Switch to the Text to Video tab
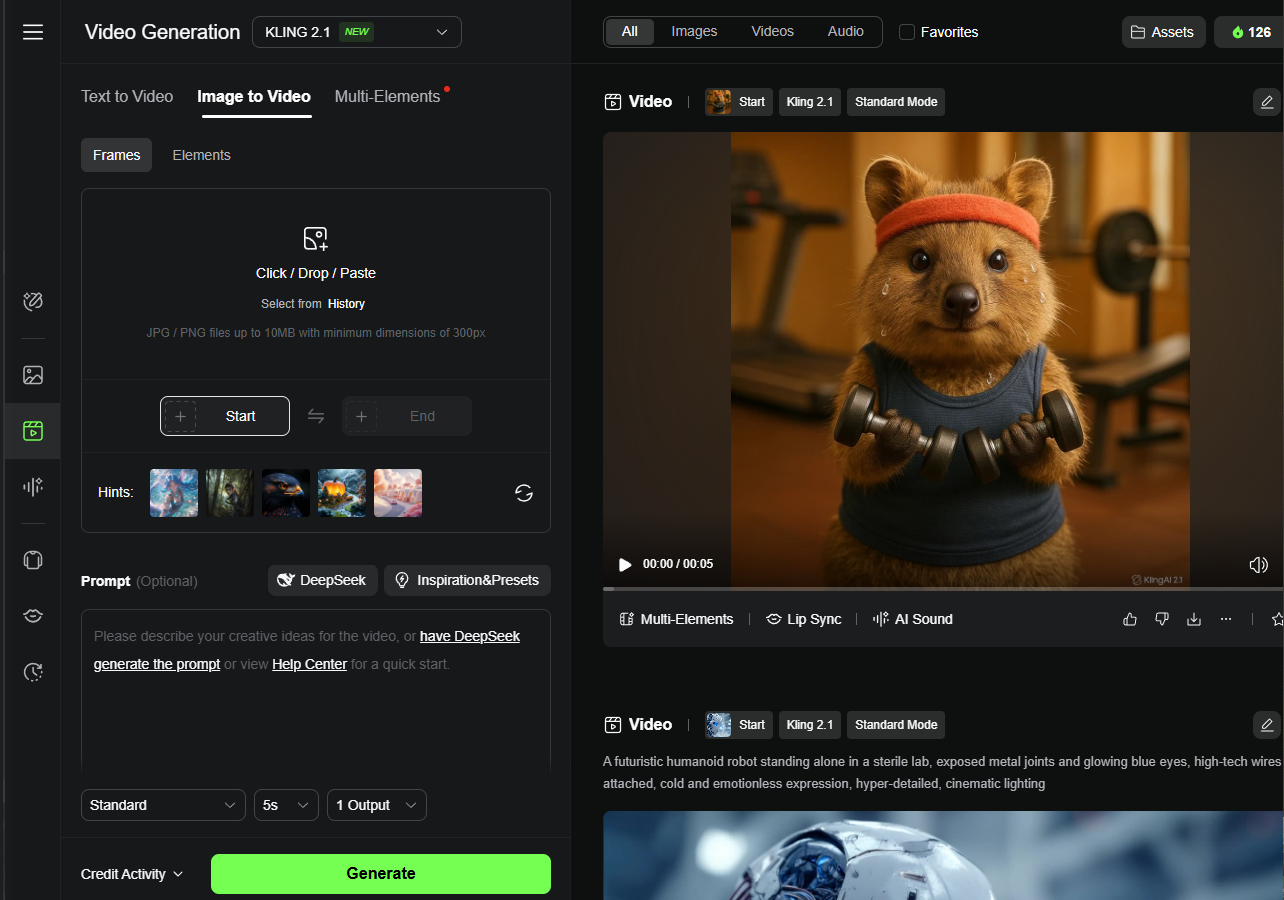1284x900 pixels. [127, 96]
